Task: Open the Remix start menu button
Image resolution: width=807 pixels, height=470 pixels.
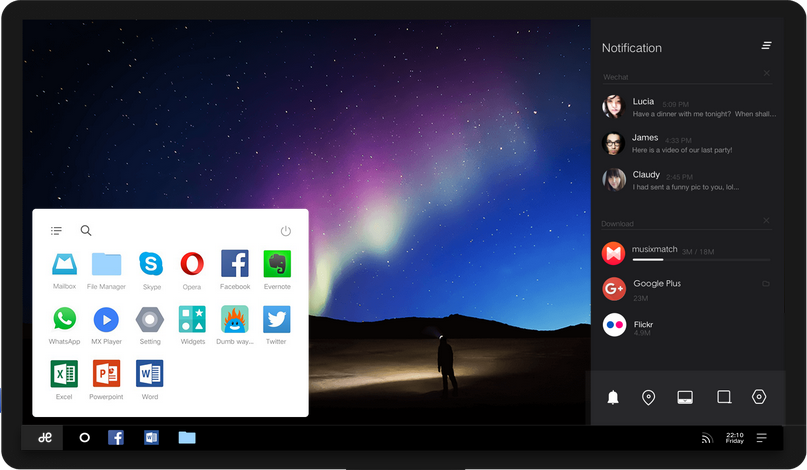Action: point(45,437)
